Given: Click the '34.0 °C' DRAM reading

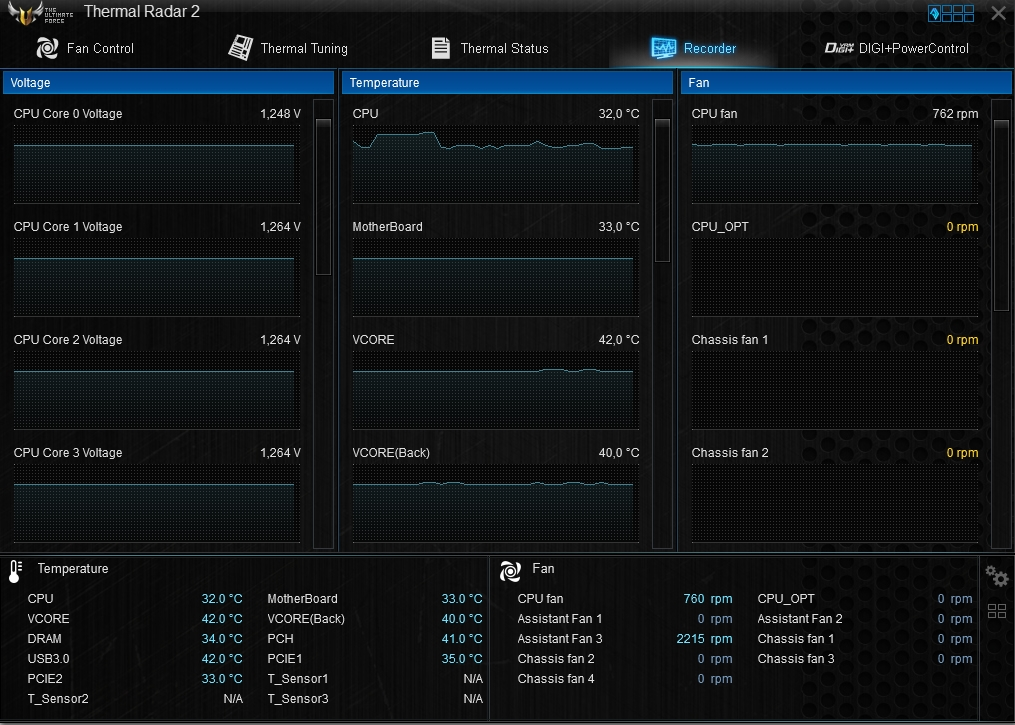Looking at the screenshot, I should tap(222, 639).
